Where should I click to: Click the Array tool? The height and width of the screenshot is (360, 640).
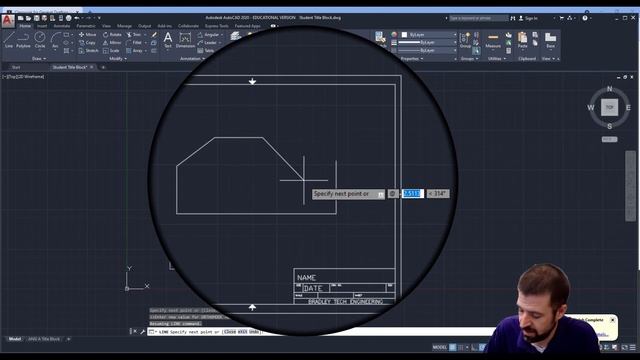click(x=135, y=51)
